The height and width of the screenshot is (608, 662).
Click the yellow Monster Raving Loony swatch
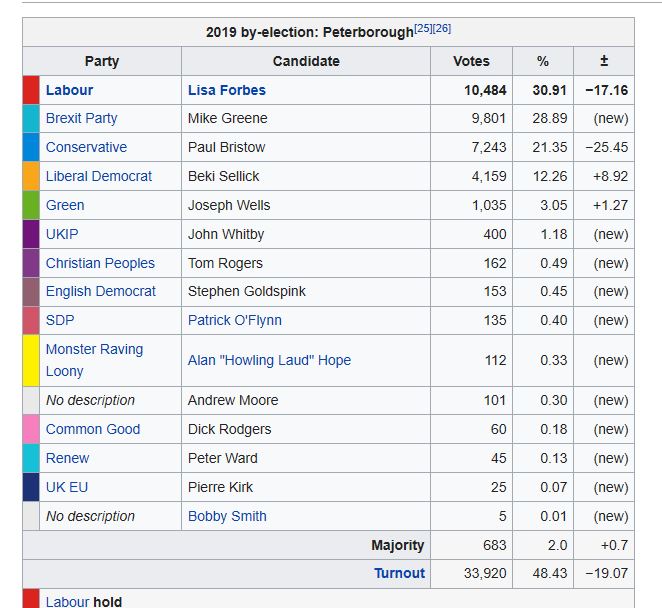(x=31, y=360)
